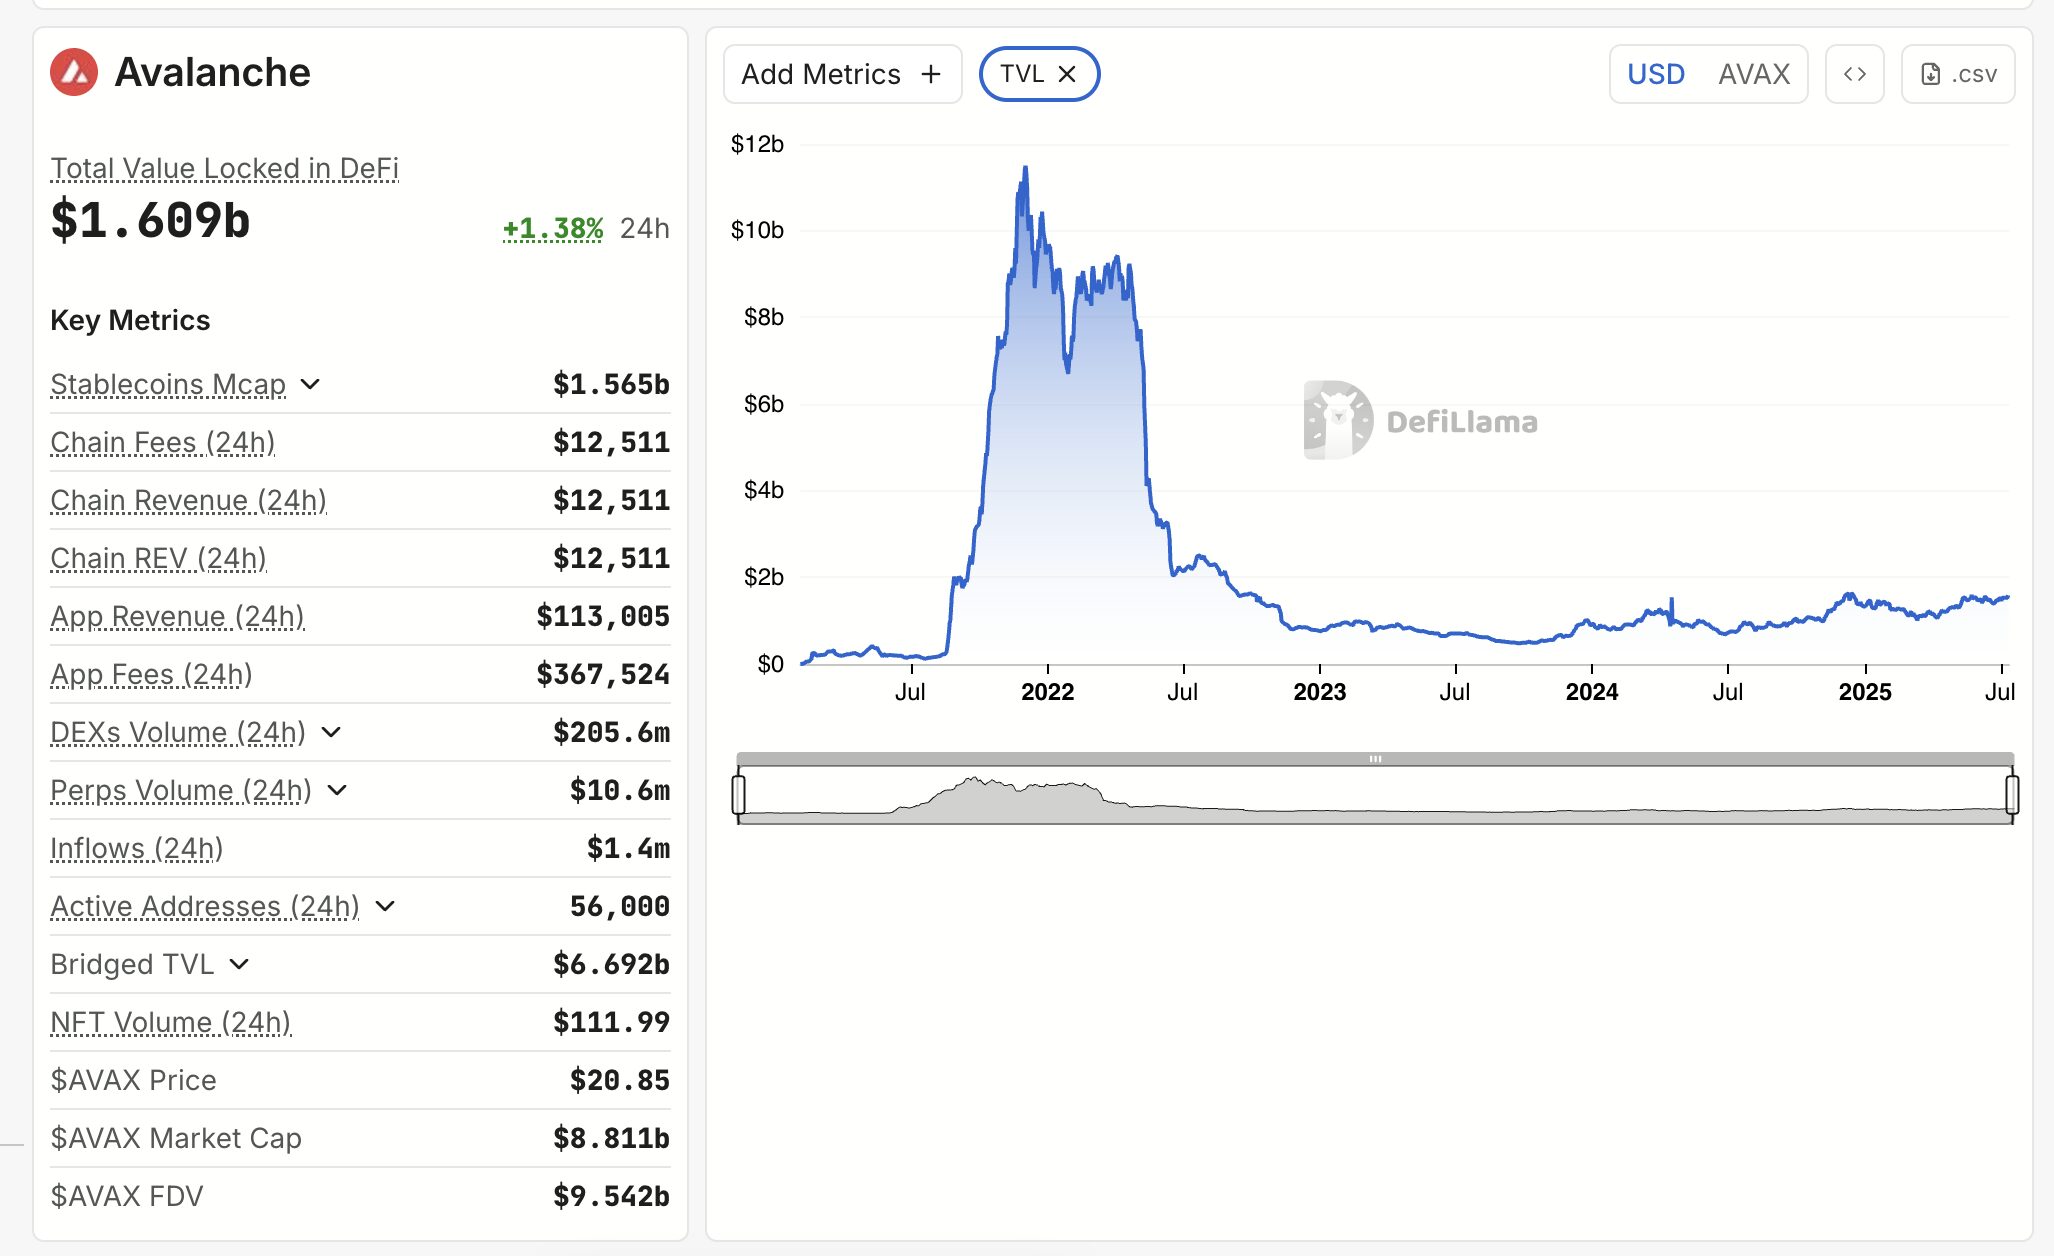Viewport: 2054px width, 1256px height.
Task: Click the range slider's top drag bar
Action: coord(1375,759)
